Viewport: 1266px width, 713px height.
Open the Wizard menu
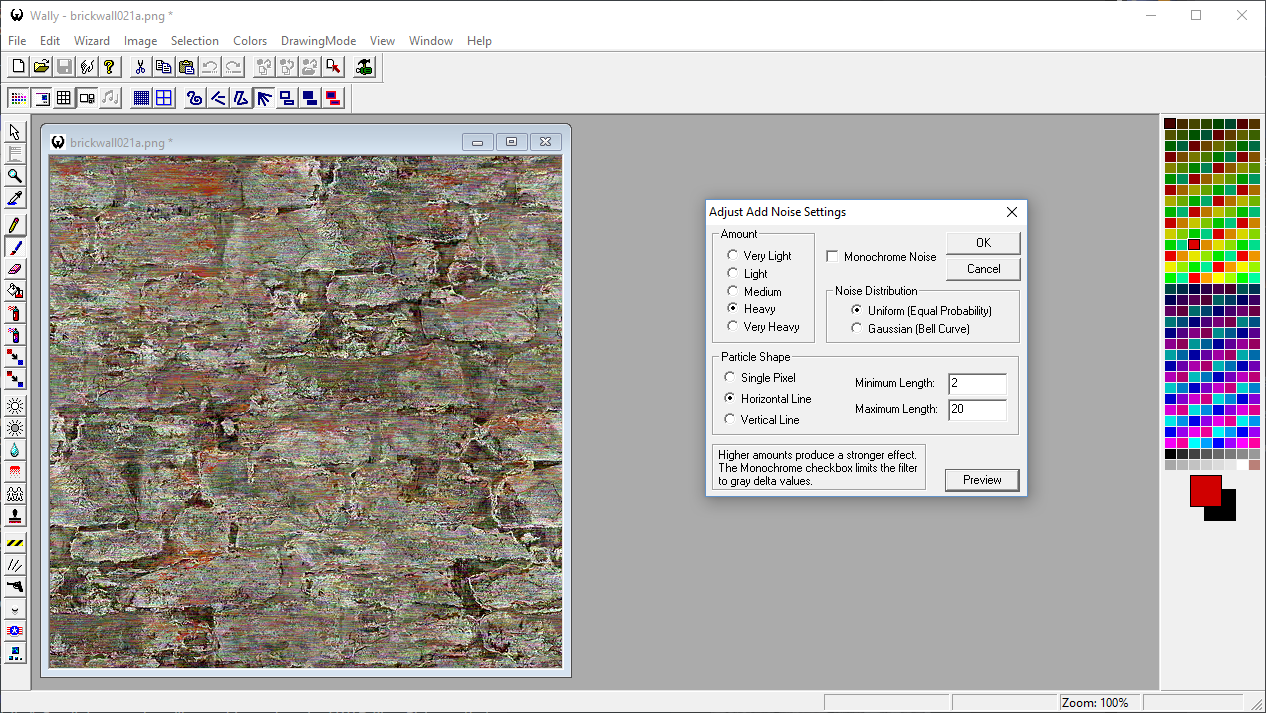(91, 41)
